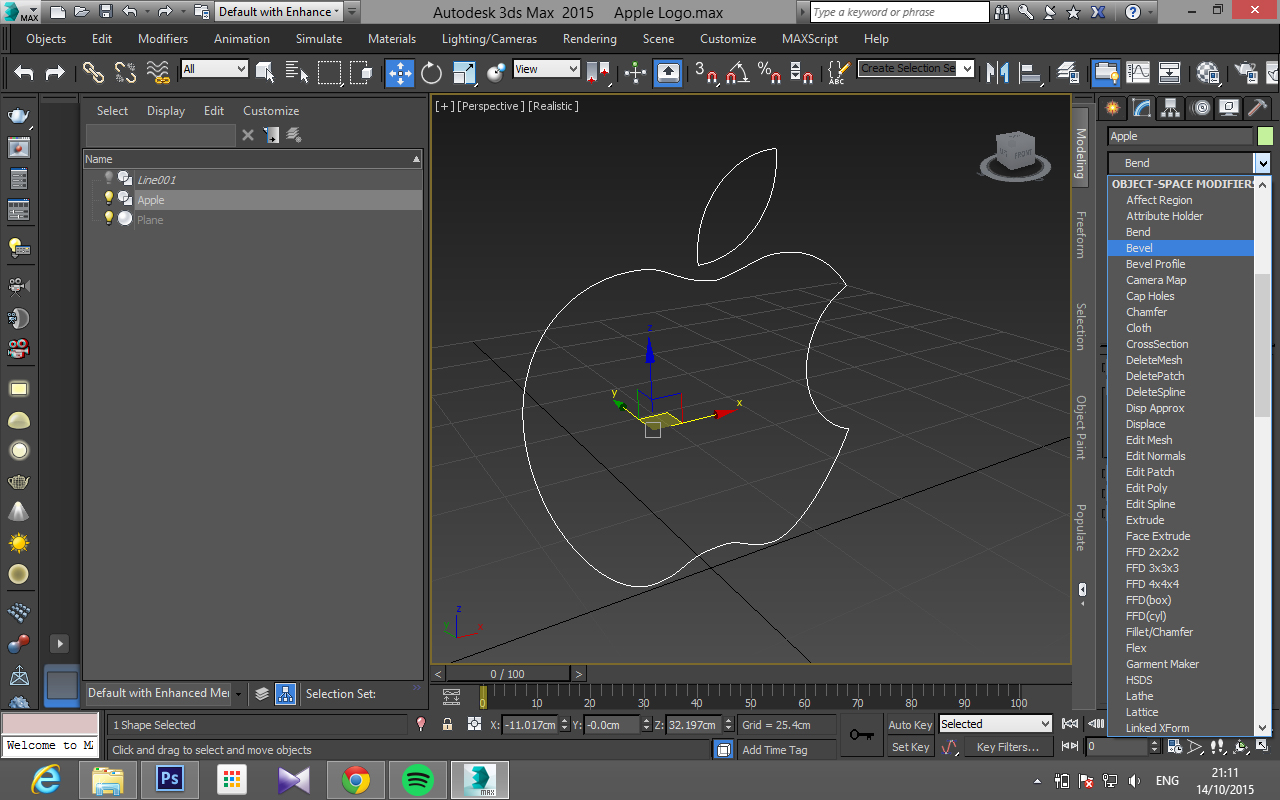Open Default with Enhanced Menus layer dropdown

[165, 693]
